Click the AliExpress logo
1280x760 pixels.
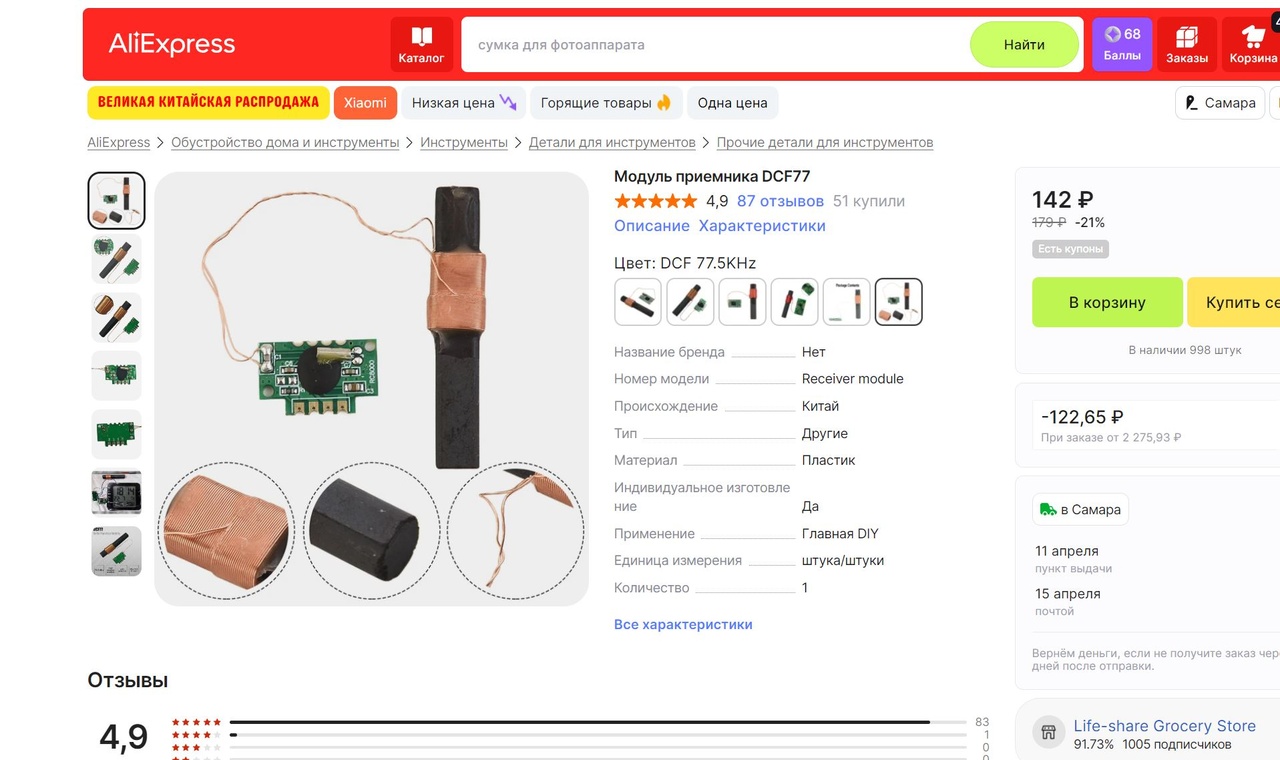(172, 44)
